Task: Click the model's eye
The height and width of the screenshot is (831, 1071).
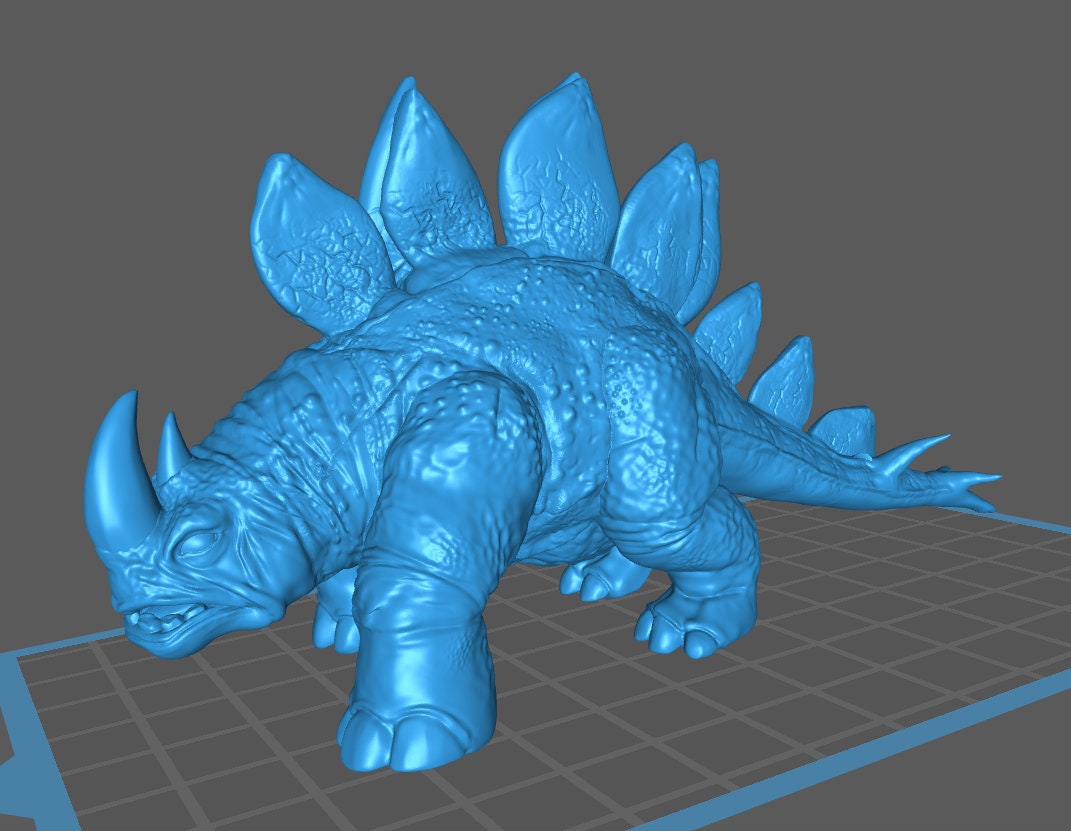Action: tap(193, 547)
